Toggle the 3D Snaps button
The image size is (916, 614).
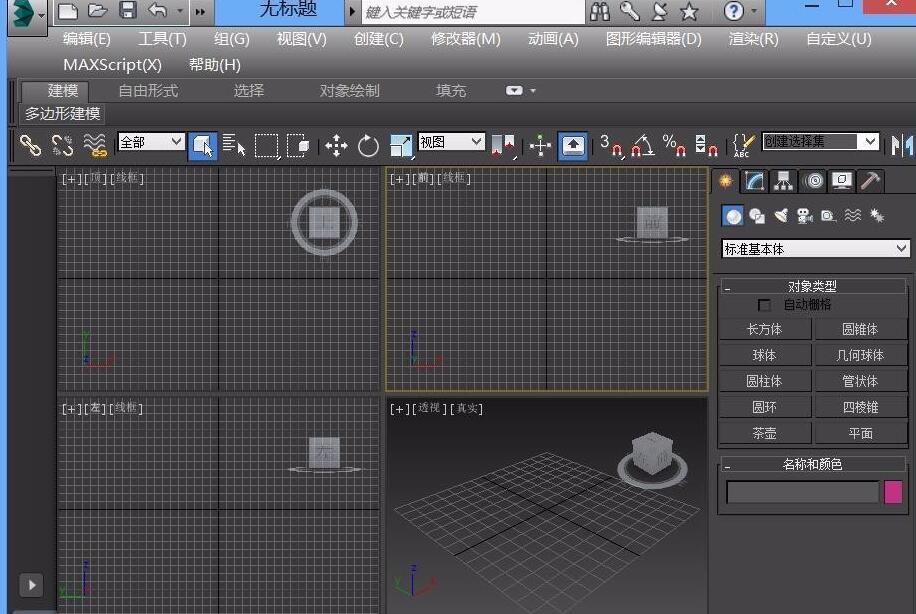[x=610, y=146]
